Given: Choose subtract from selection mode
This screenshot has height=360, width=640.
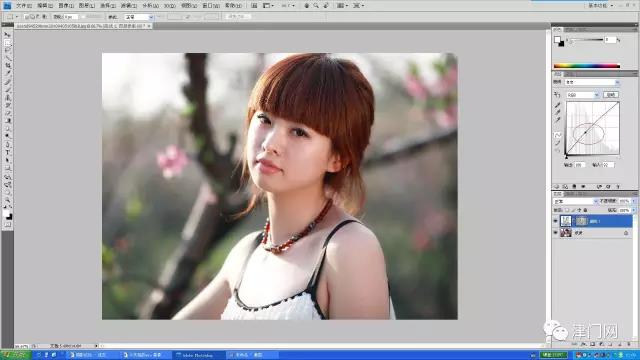Looking at the screenshot, I should coord(38,17).
